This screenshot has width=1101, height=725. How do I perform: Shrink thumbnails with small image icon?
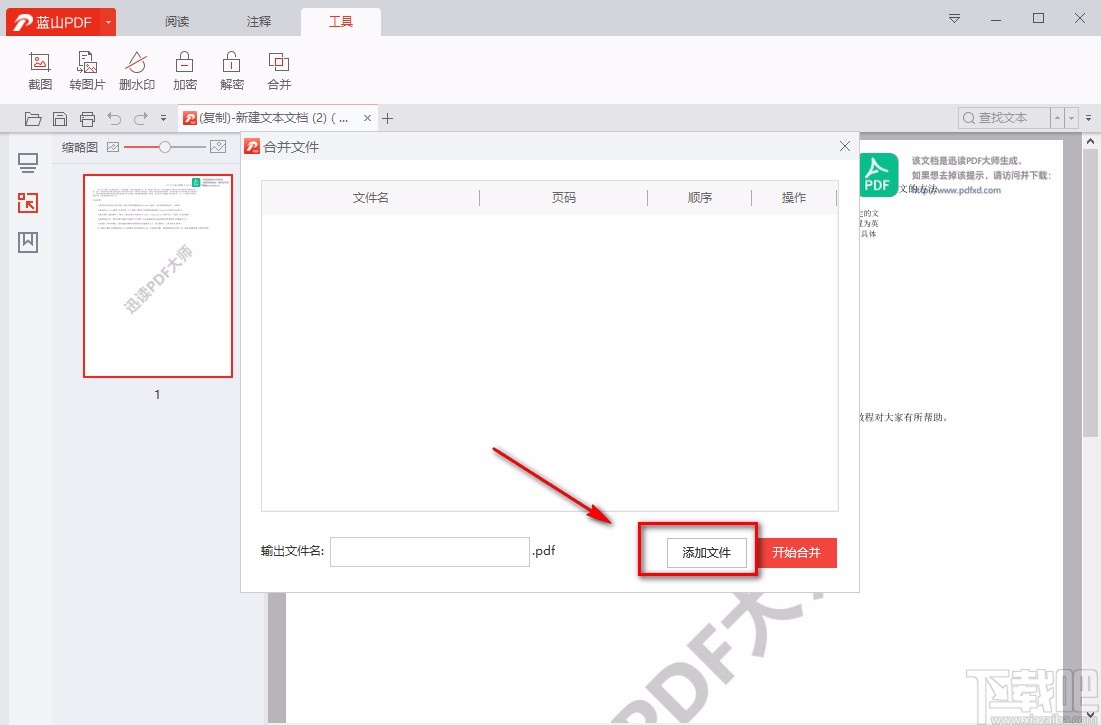[x=113, y=147]
